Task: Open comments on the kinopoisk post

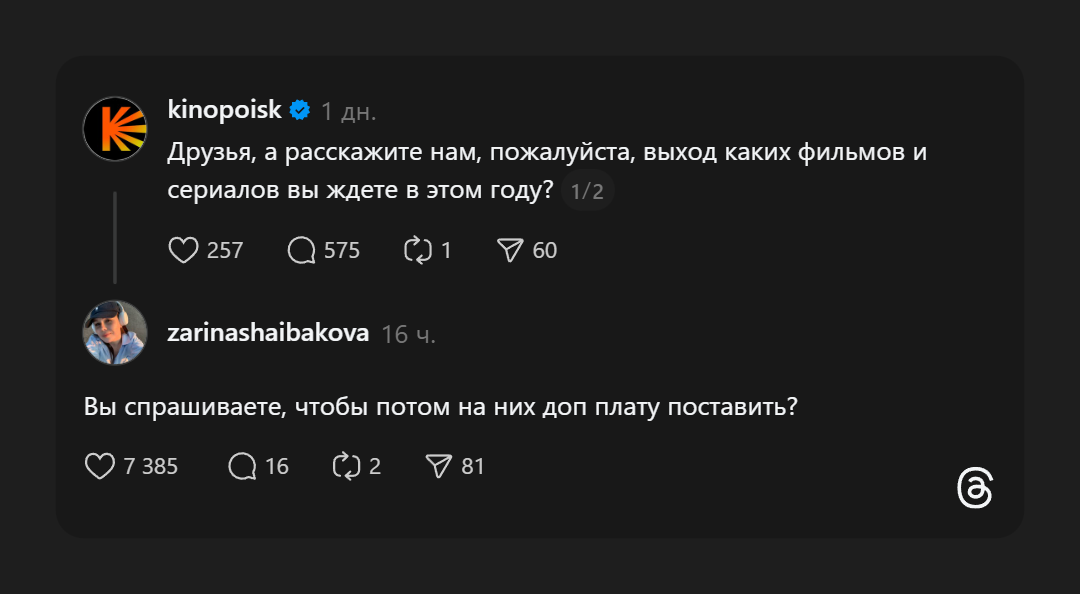Action: [x=302, y=249]
